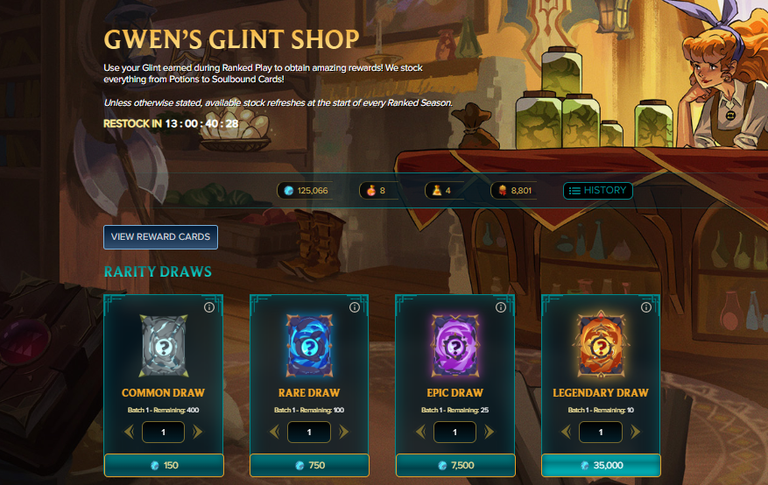Increase Common Draw quantity with right arrow

pos(197,432)
